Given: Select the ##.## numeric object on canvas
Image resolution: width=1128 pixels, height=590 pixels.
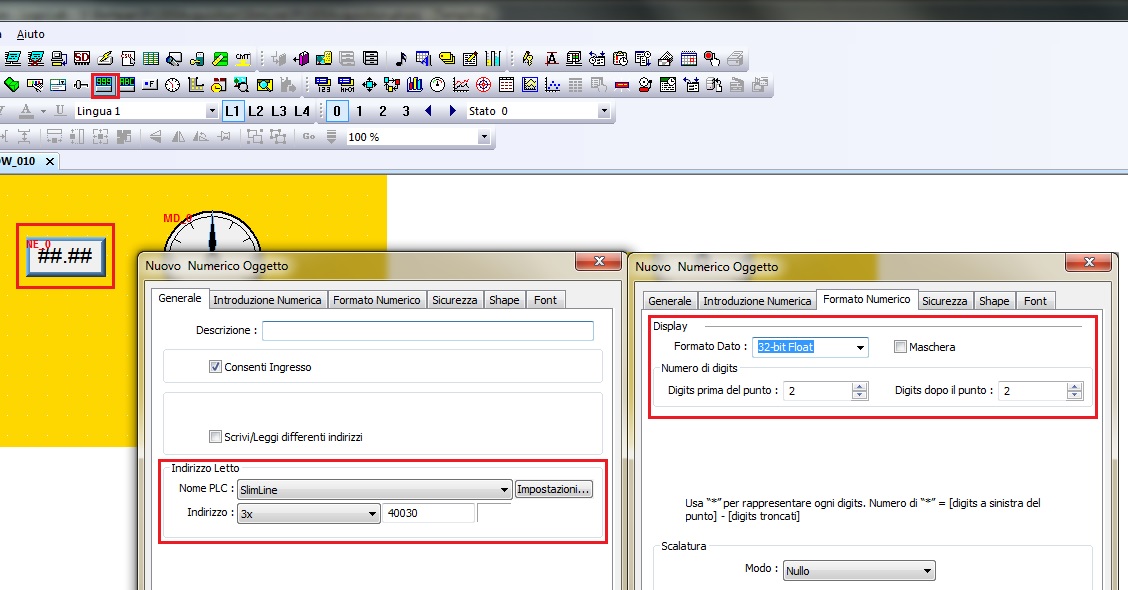Looking at the screenshot, I should point(65,255).
